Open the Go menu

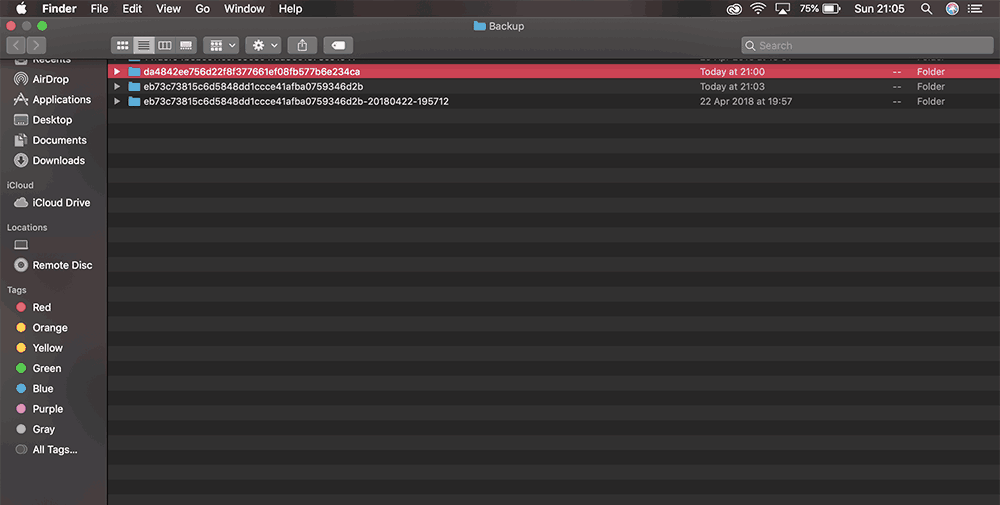point(202,8)
